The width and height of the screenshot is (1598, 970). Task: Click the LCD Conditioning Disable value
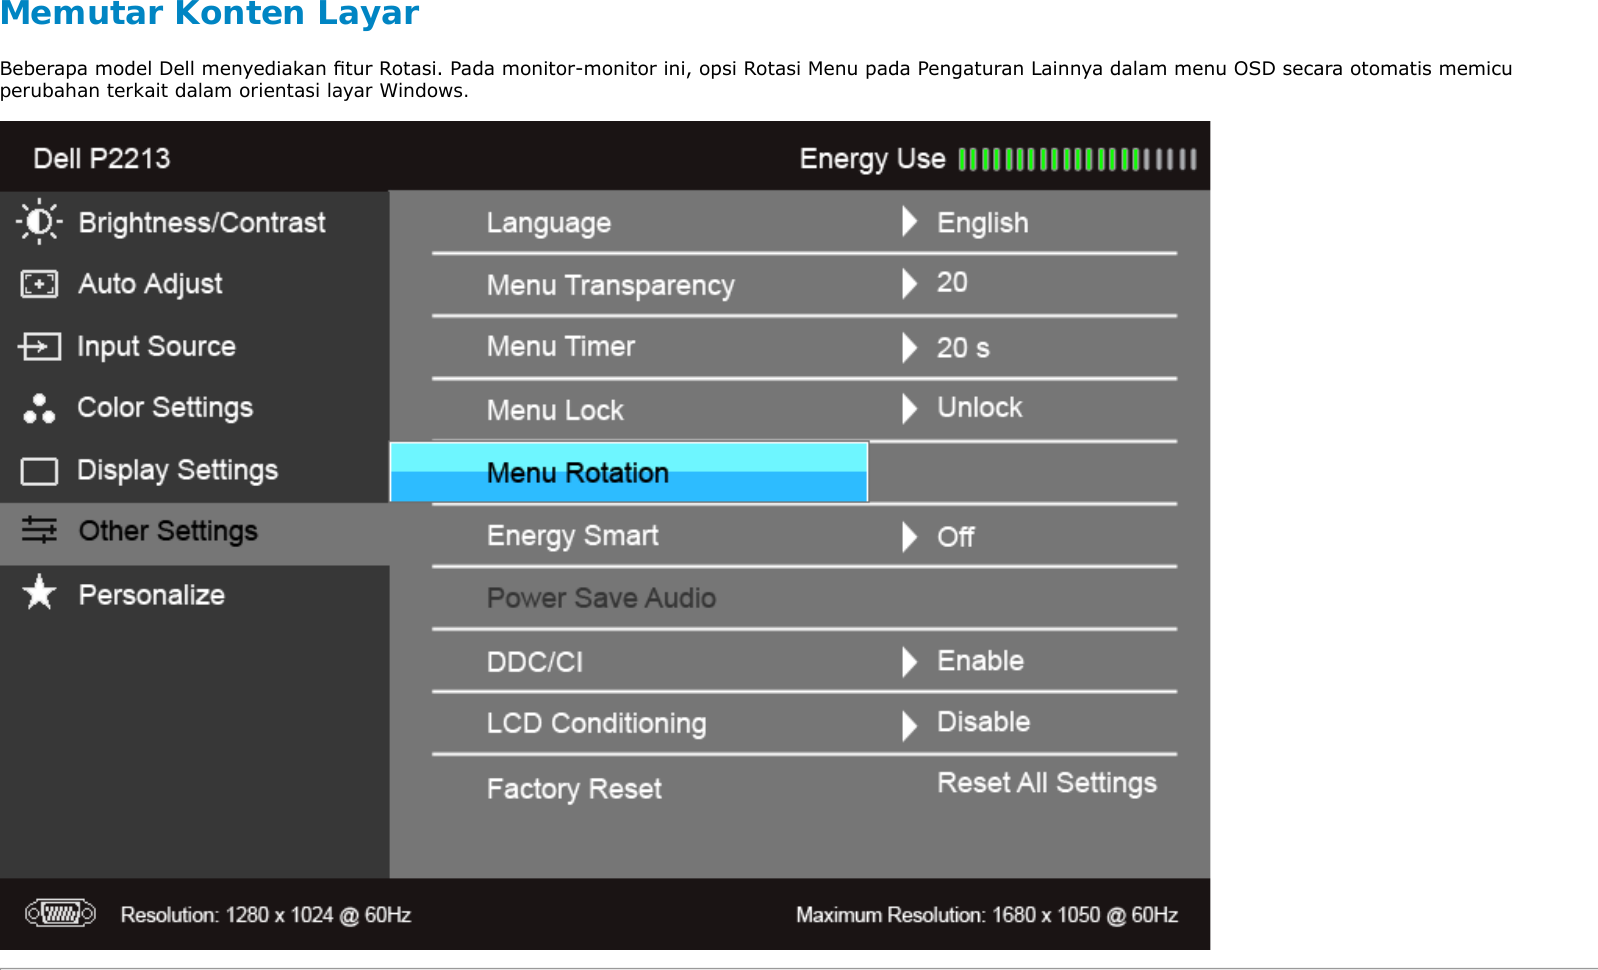click(983, 722)
